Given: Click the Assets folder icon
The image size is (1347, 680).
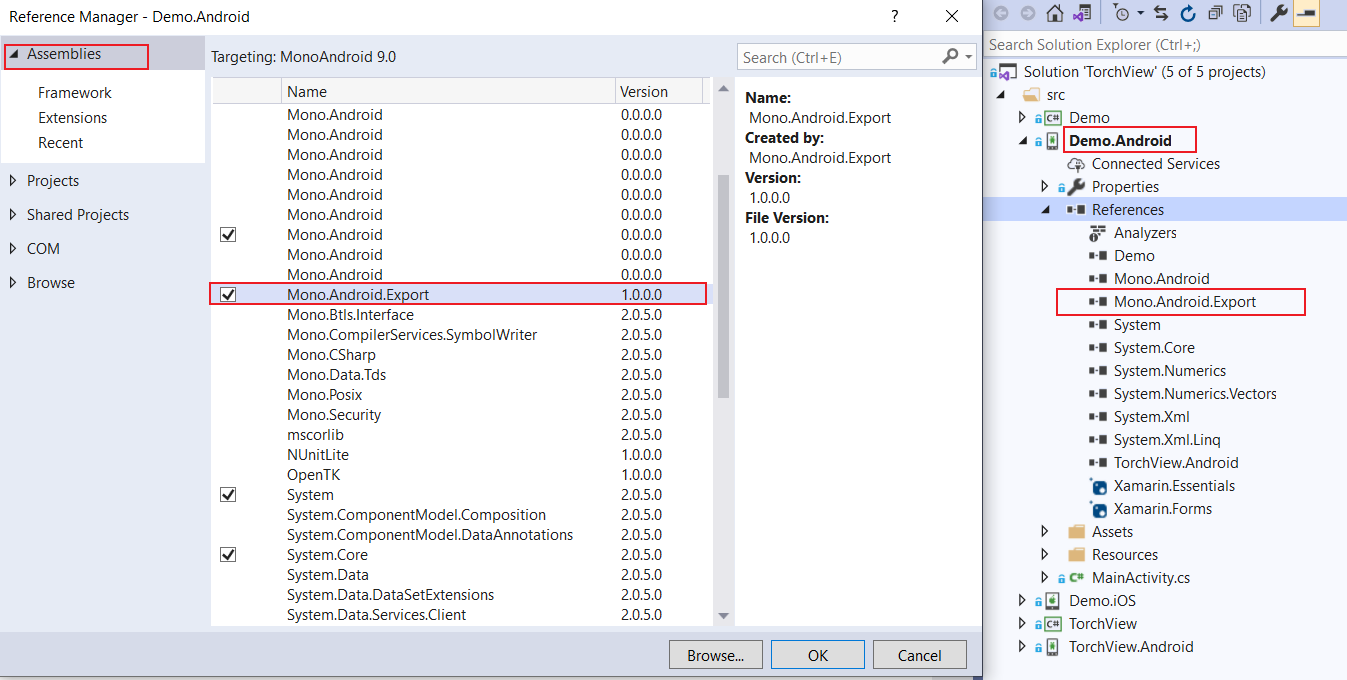Looking at the screenshot, I should (x=1076, y=532).
